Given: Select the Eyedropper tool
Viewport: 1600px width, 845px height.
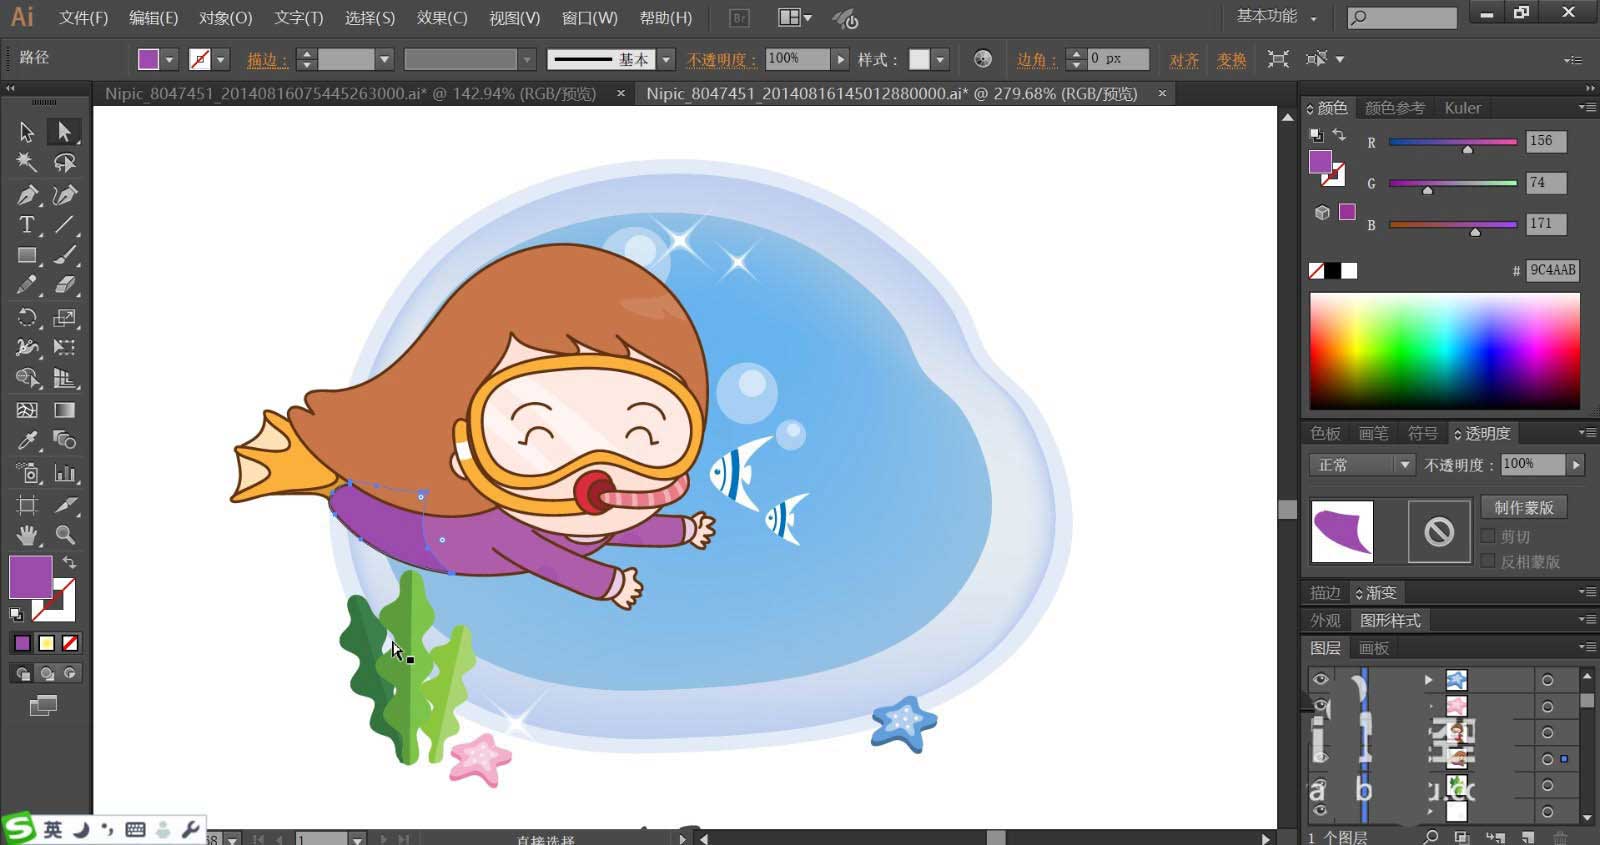Looking at the screenshot, I should point(27,441).
